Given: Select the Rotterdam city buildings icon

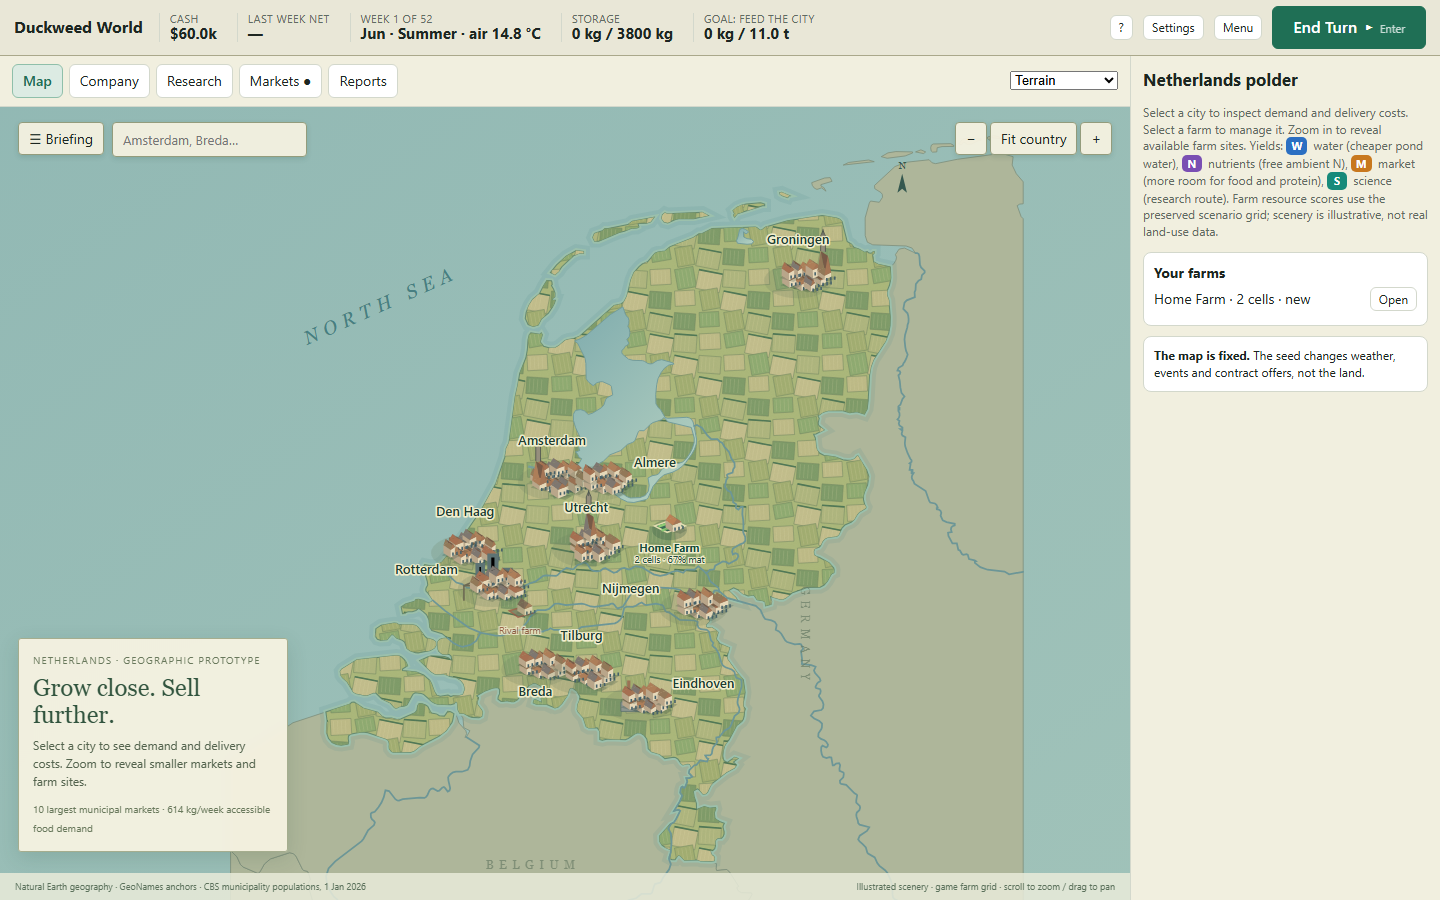Looking at the screenshot, I should click(498, 581).
